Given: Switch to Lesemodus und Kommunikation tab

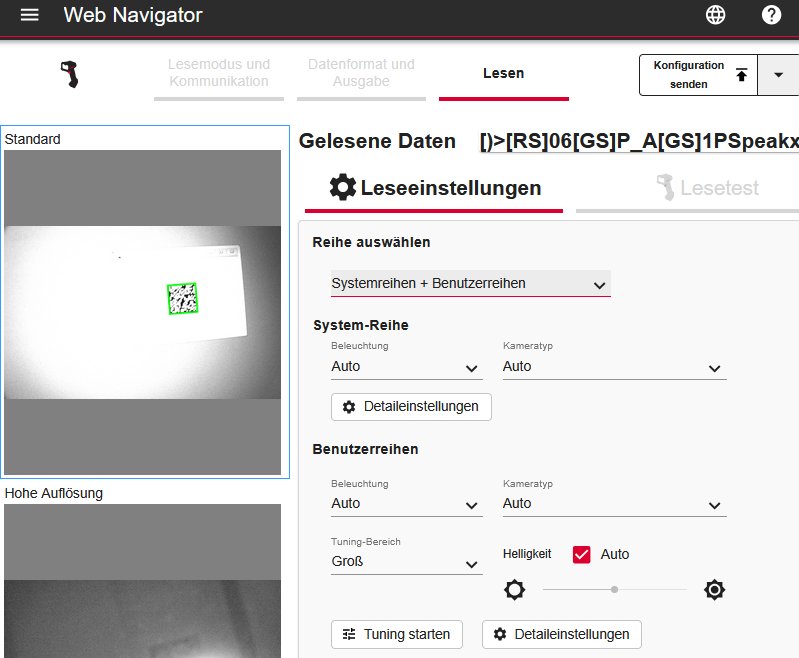Looking at the screenshot, I should tap(218, 73).
